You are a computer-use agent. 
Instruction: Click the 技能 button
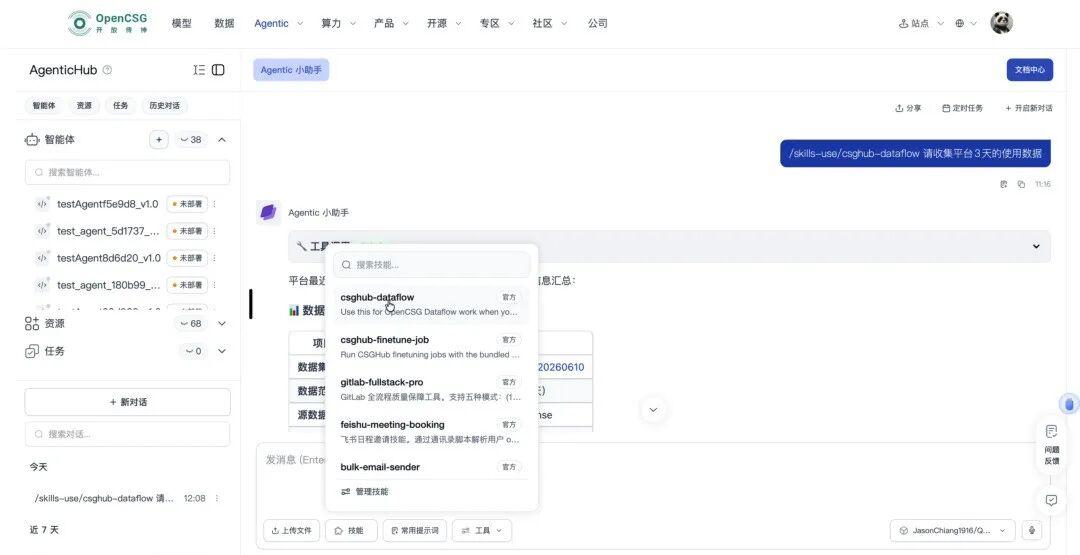pos(351,530)
